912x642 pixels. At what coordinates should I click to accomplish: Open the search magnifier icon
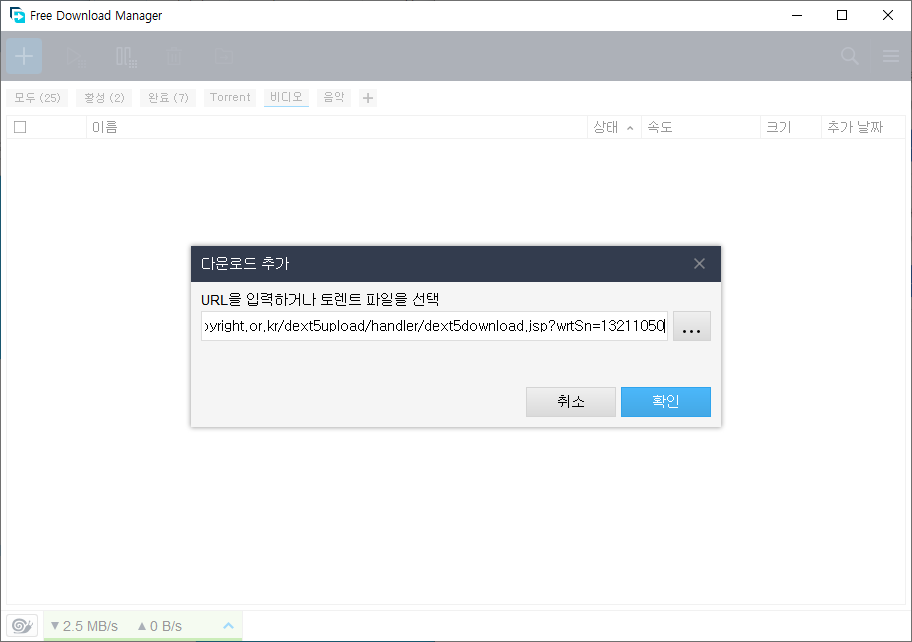tap(850, 56)
